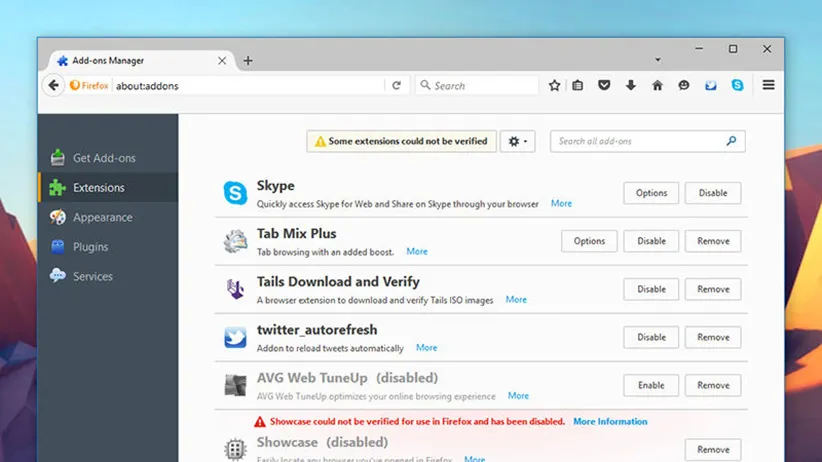This screenshot has height=462, width=822.
Task: Click the Search all add-ons field
Action: pos(638,142)
